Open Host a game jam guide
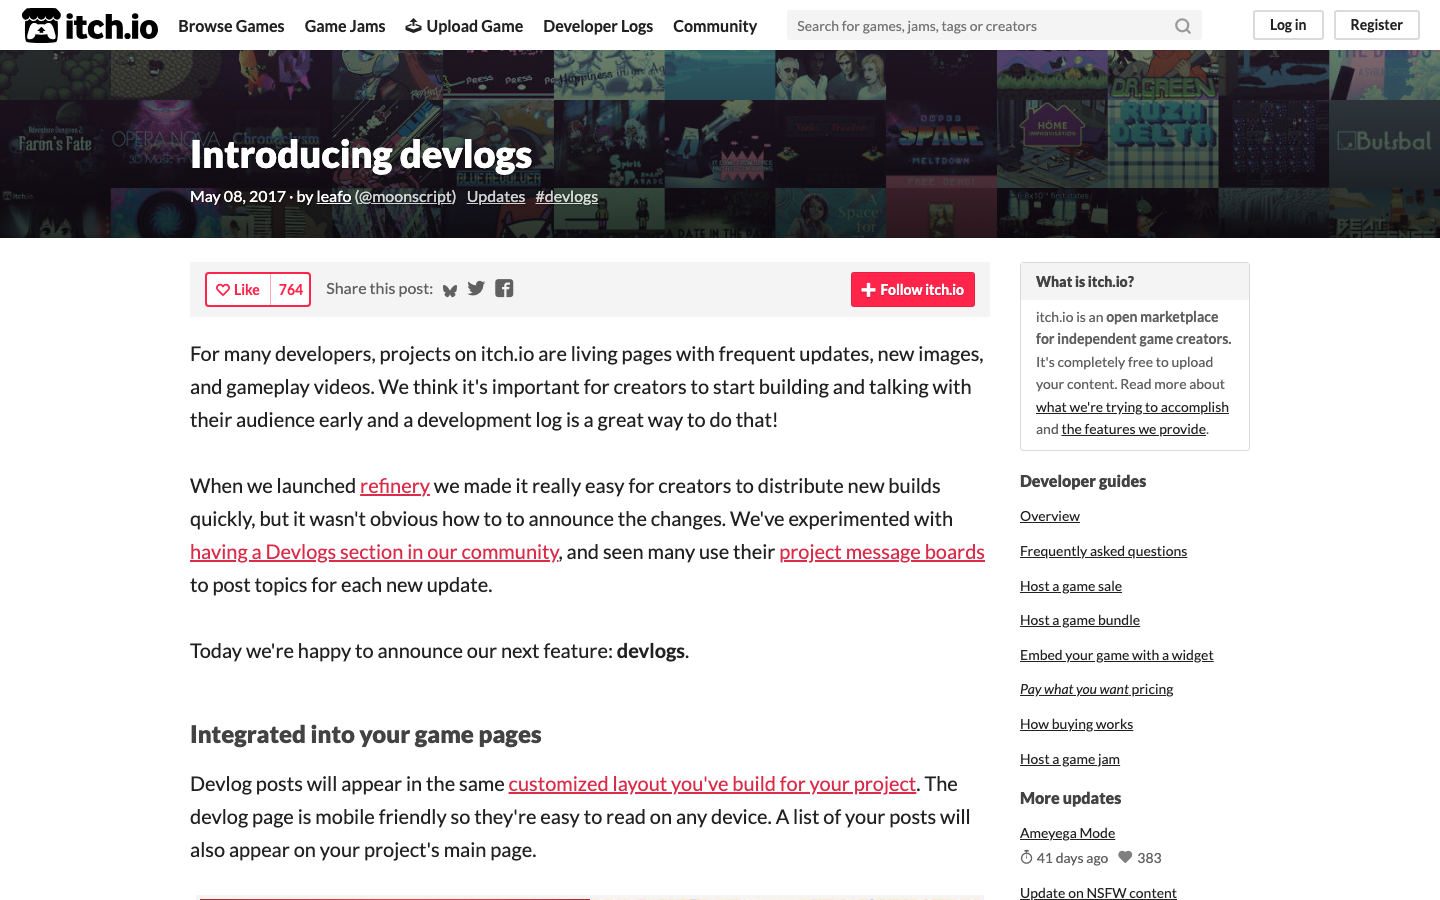 pos(1070,759)
